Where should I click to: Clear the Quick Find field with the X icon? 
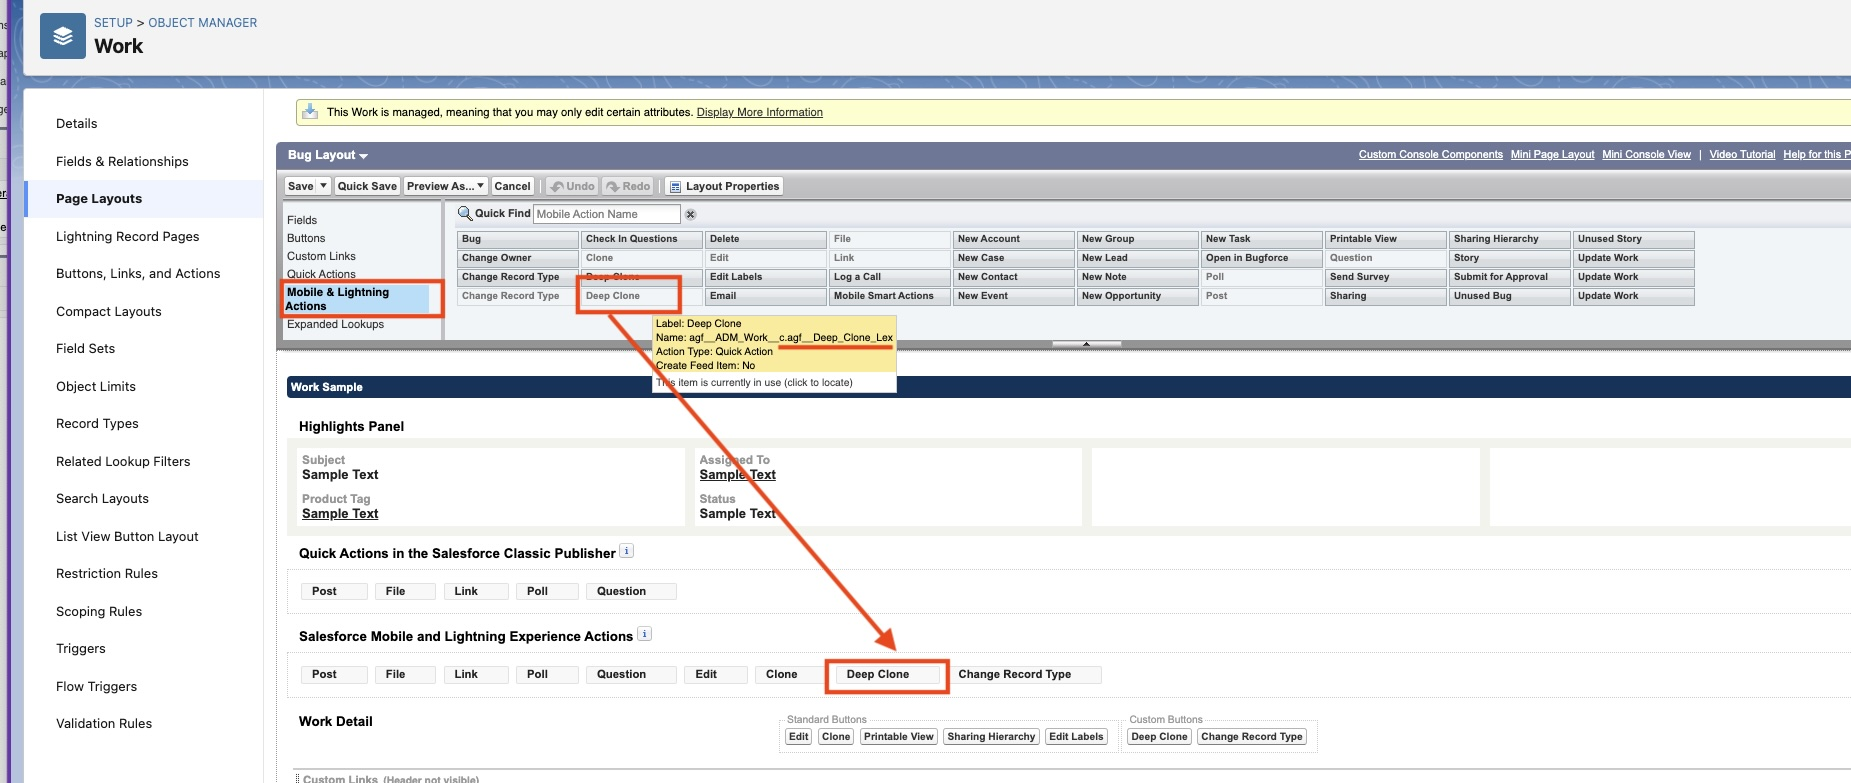(x=690, y=214)
